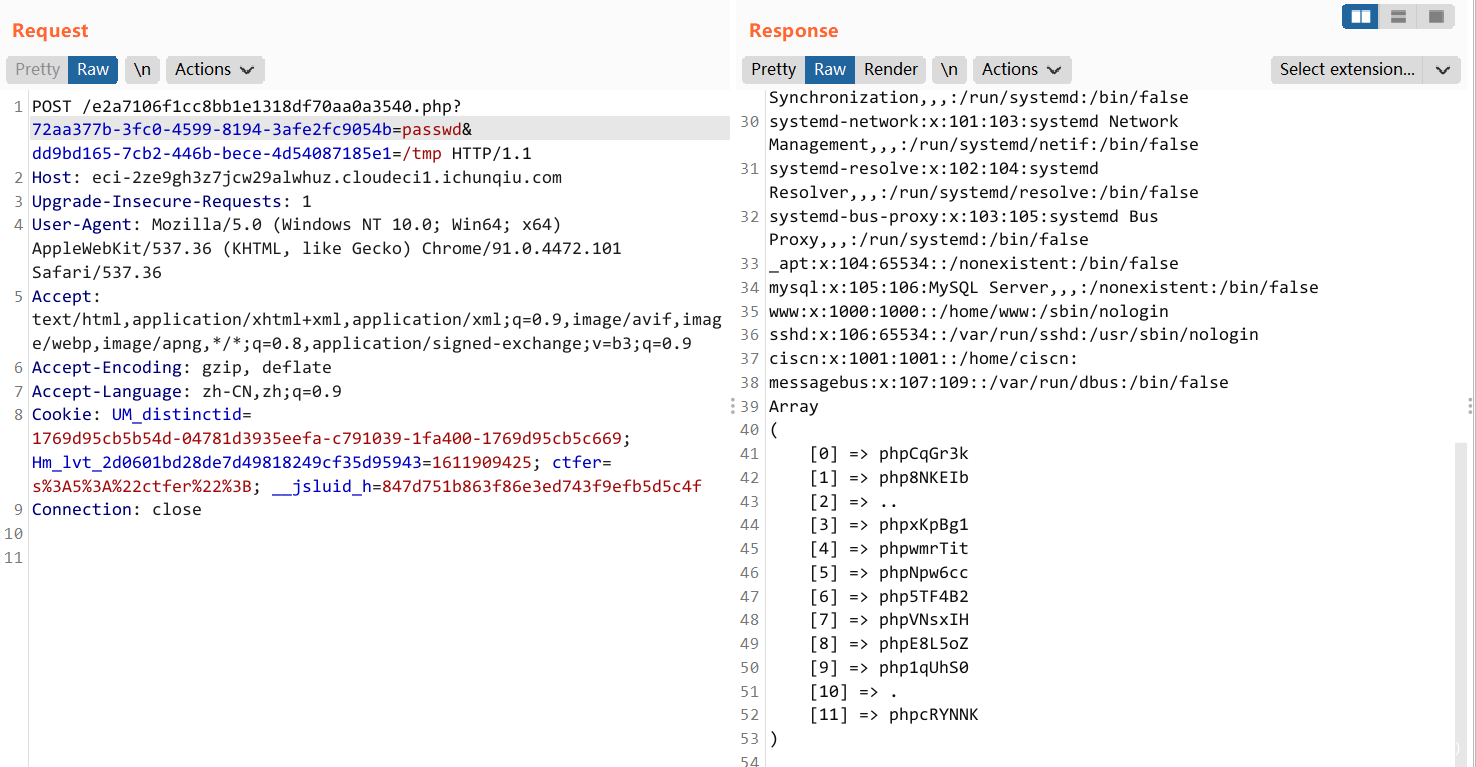Click the Response panel title
This screenshot has width=1476, height=767.
point(794,30)
